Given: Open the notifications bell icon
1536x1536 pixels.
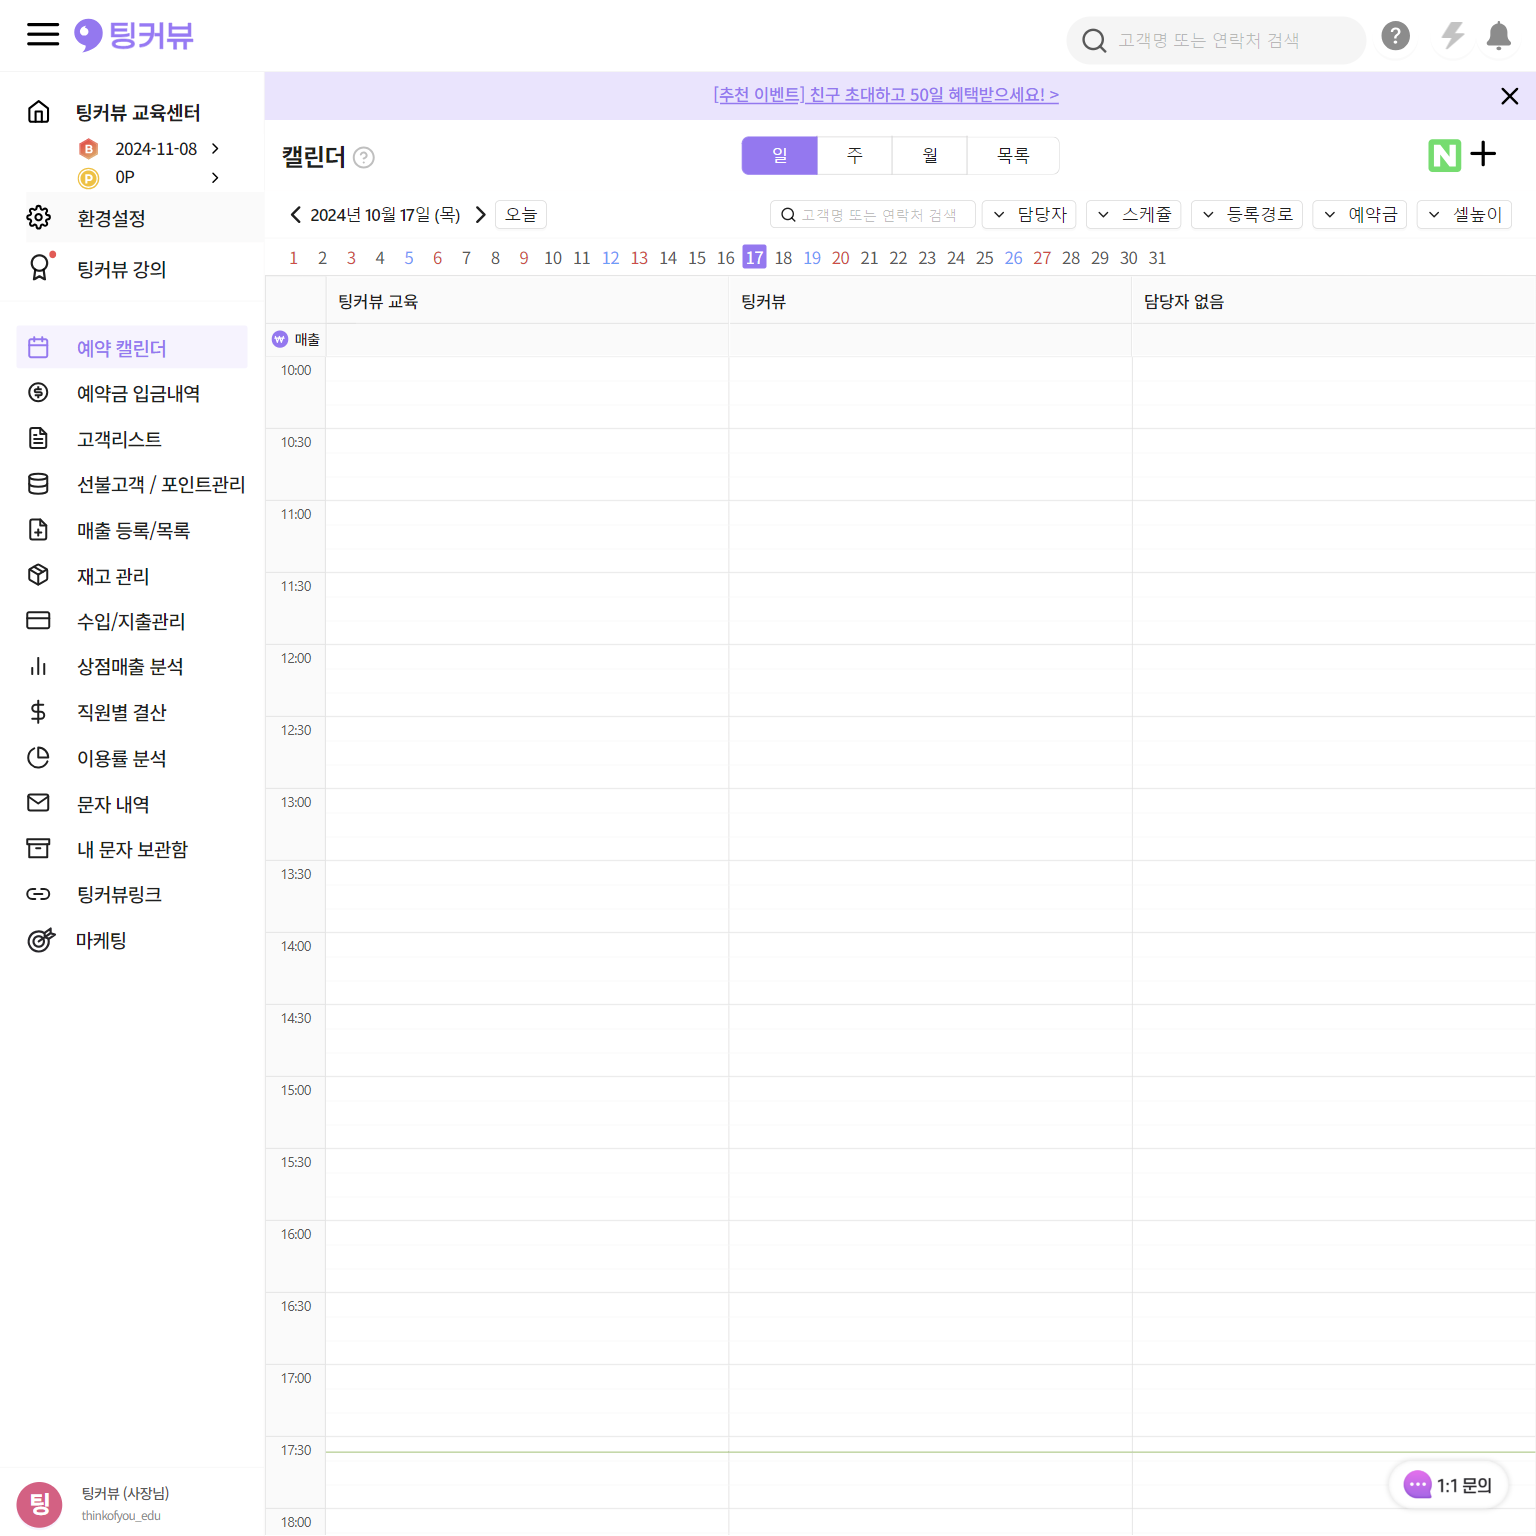Looking at the screenshot, I should pyautogui.click(x=1498, y=36).
